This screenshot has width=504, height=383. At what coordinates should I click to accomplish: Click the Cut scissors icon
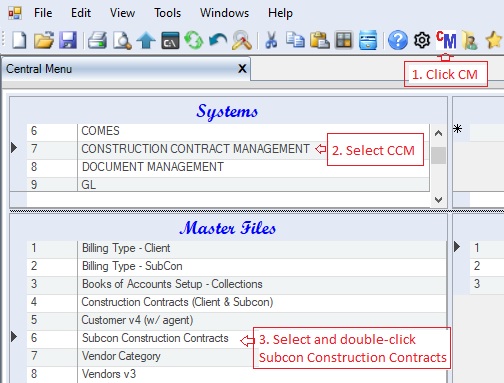[x=271, y=40]
